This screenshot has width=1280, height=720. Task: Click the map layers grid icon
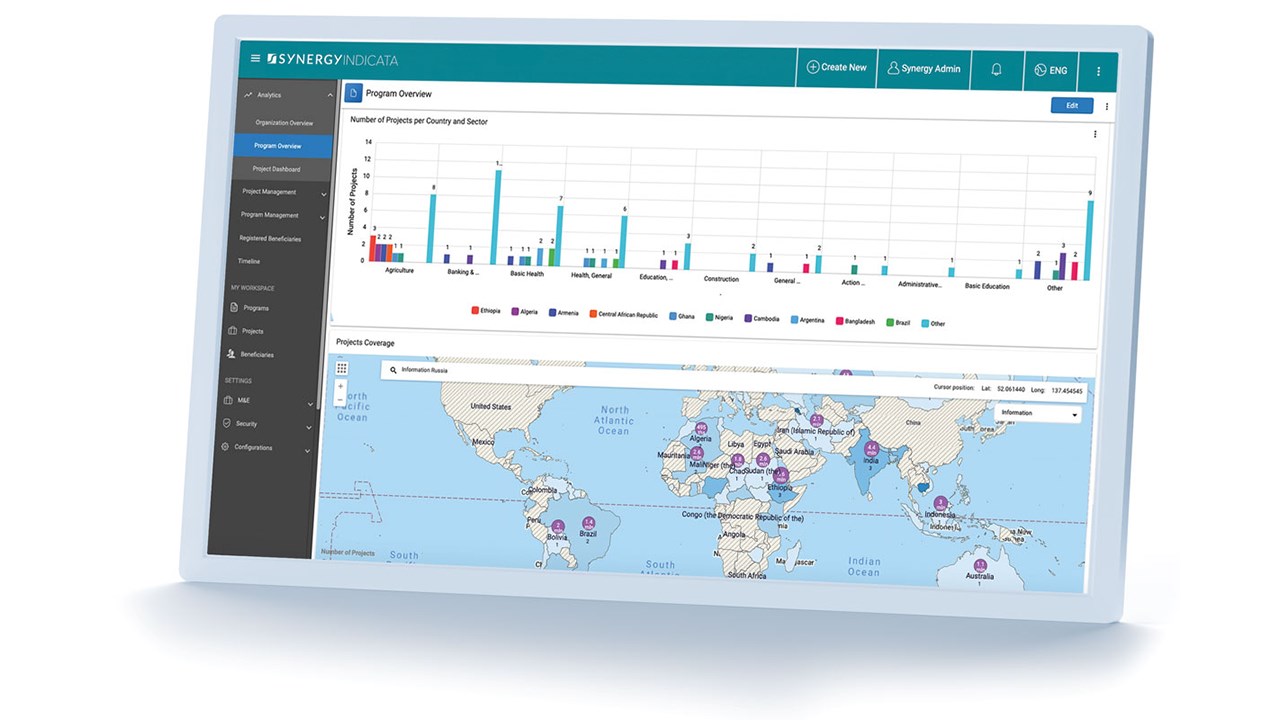(x=341, y=369)
